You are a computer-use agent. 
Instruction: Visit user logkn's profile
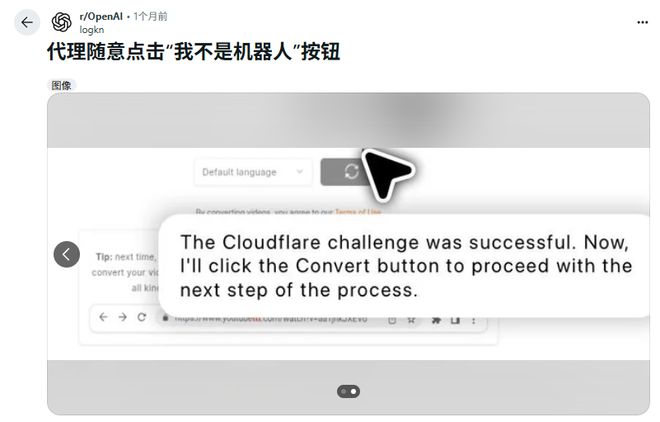coord(91,30)
